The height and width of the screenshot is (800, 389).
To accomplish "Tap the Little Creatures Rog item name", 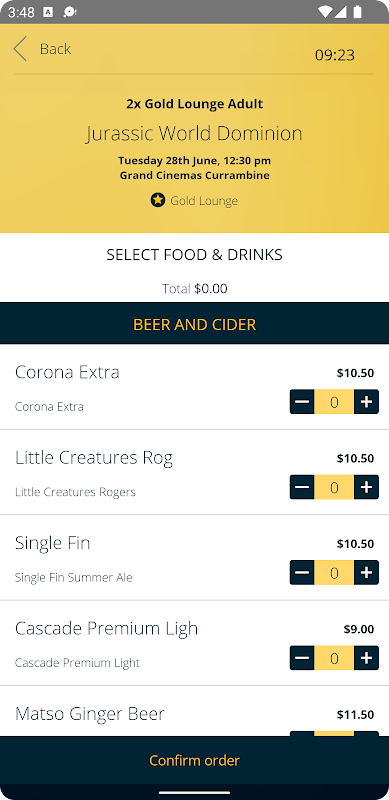I will coord(94,458).
